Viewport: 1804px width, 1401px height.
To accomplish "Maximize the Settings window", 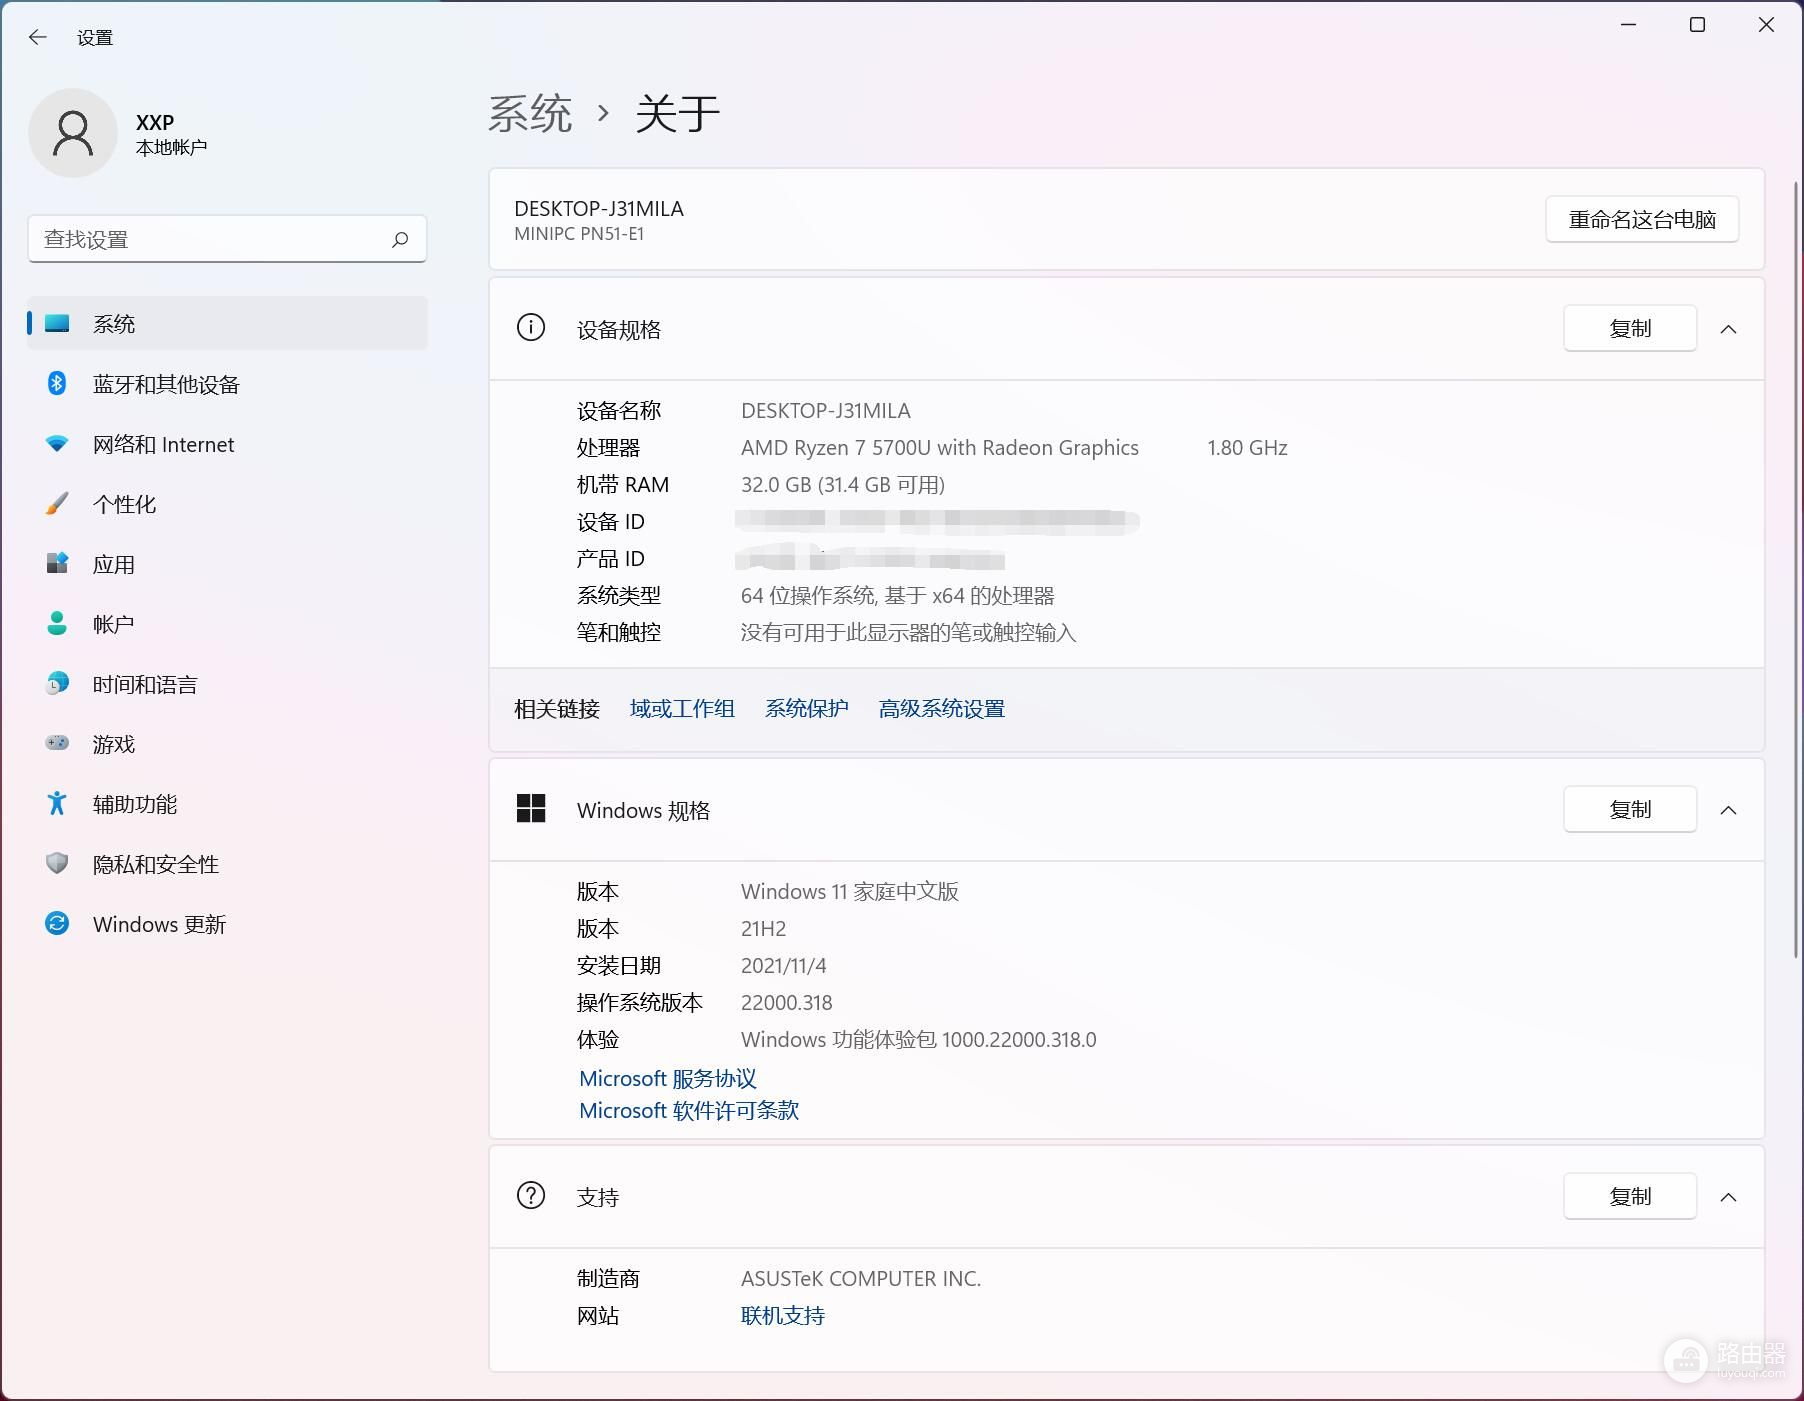I will (x=1697, y=25).
